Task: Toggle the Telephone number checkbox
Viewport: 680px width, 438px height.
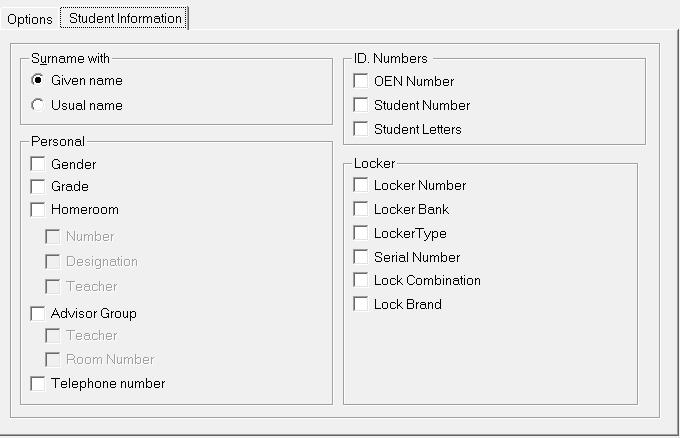Action: [x=38, y=383]
